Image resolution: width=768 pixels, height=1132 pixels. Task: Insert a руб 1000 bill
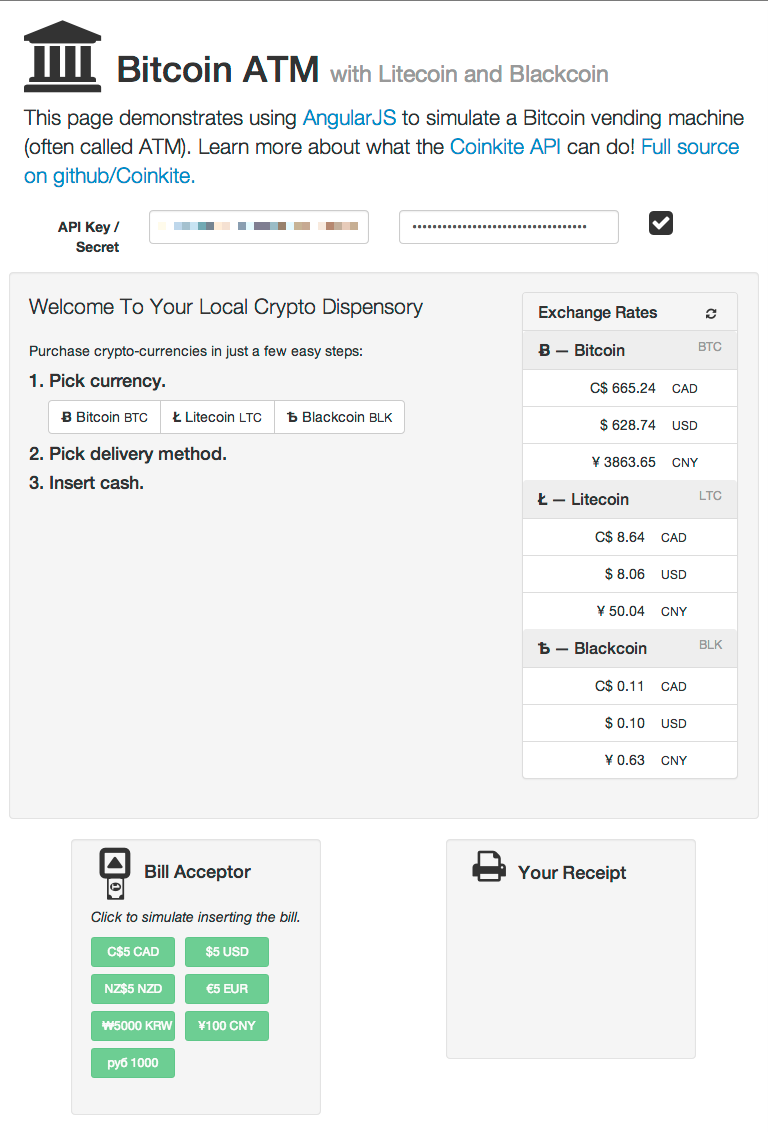point(133,1063)
